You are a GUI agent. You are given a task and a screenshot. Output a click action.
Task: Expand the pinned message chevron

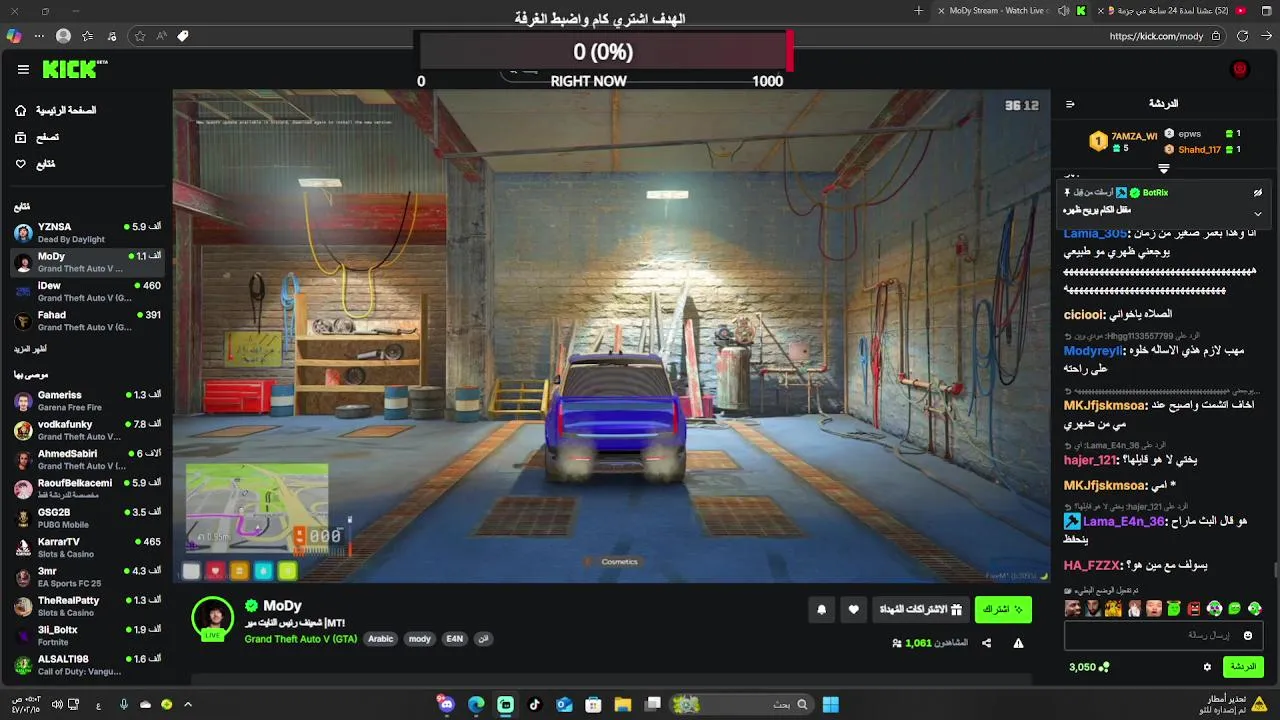pyautogui.click(x=1258, y=213)
